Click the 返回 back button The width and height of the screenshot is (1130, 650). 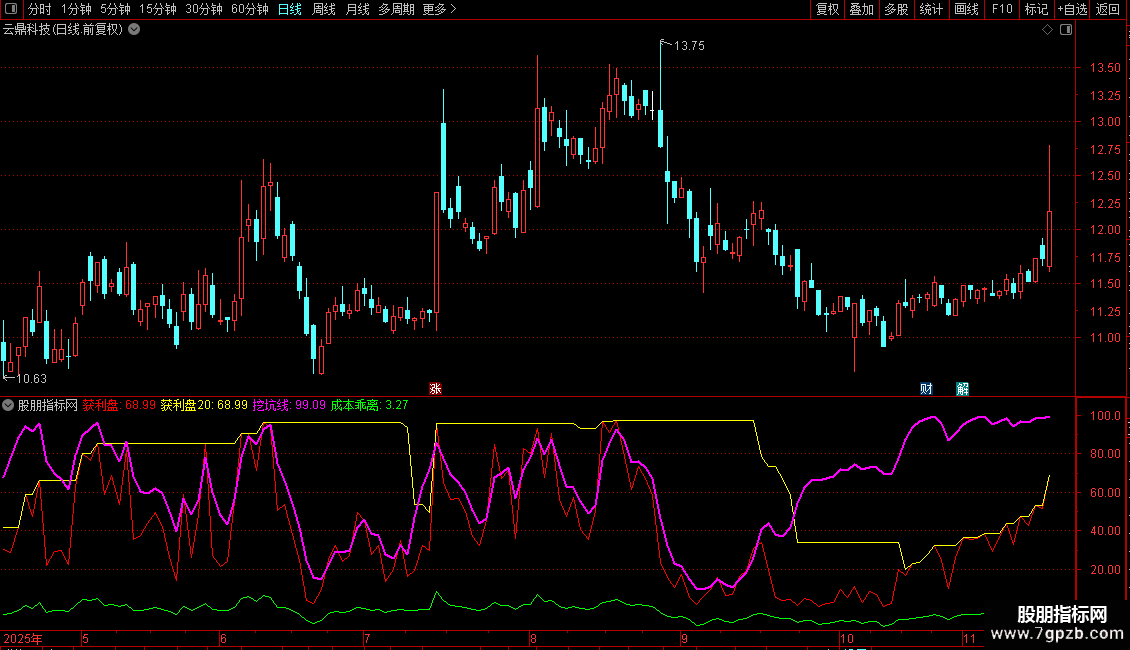pos(1108,9)
